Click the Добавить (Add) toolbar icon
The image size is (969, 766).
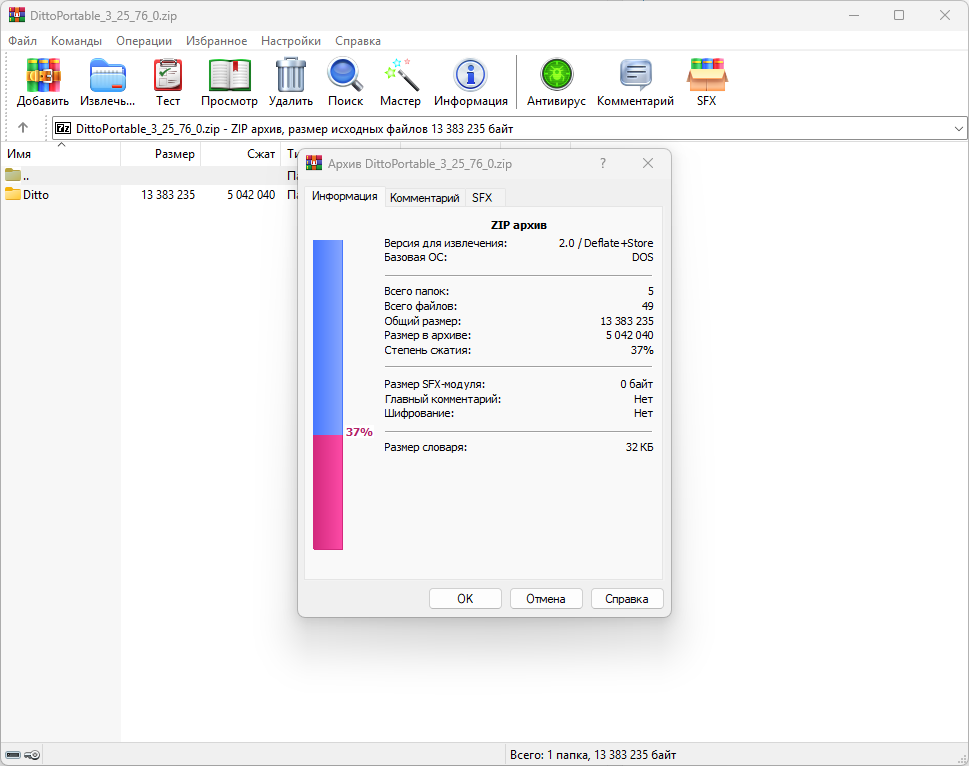(x=43, y=75)
